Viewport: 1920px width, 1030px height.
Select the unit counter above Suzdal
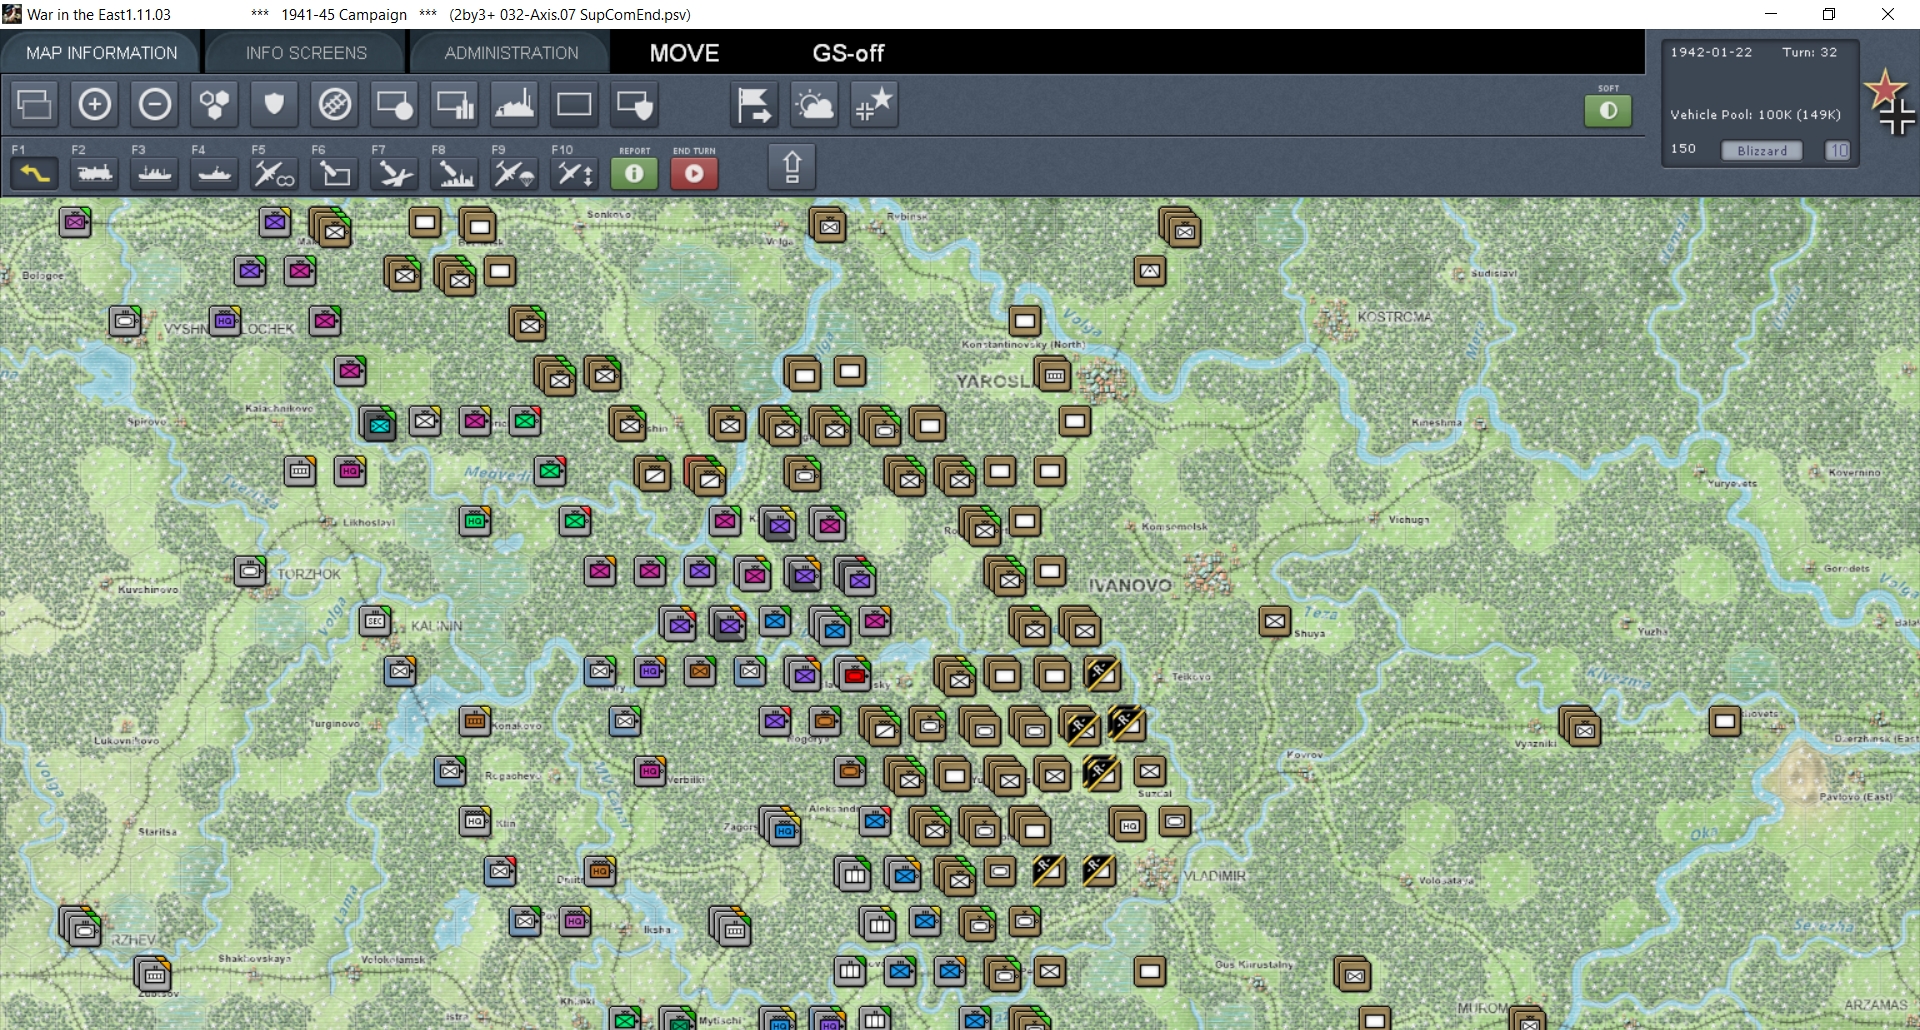click(1150, 771)
